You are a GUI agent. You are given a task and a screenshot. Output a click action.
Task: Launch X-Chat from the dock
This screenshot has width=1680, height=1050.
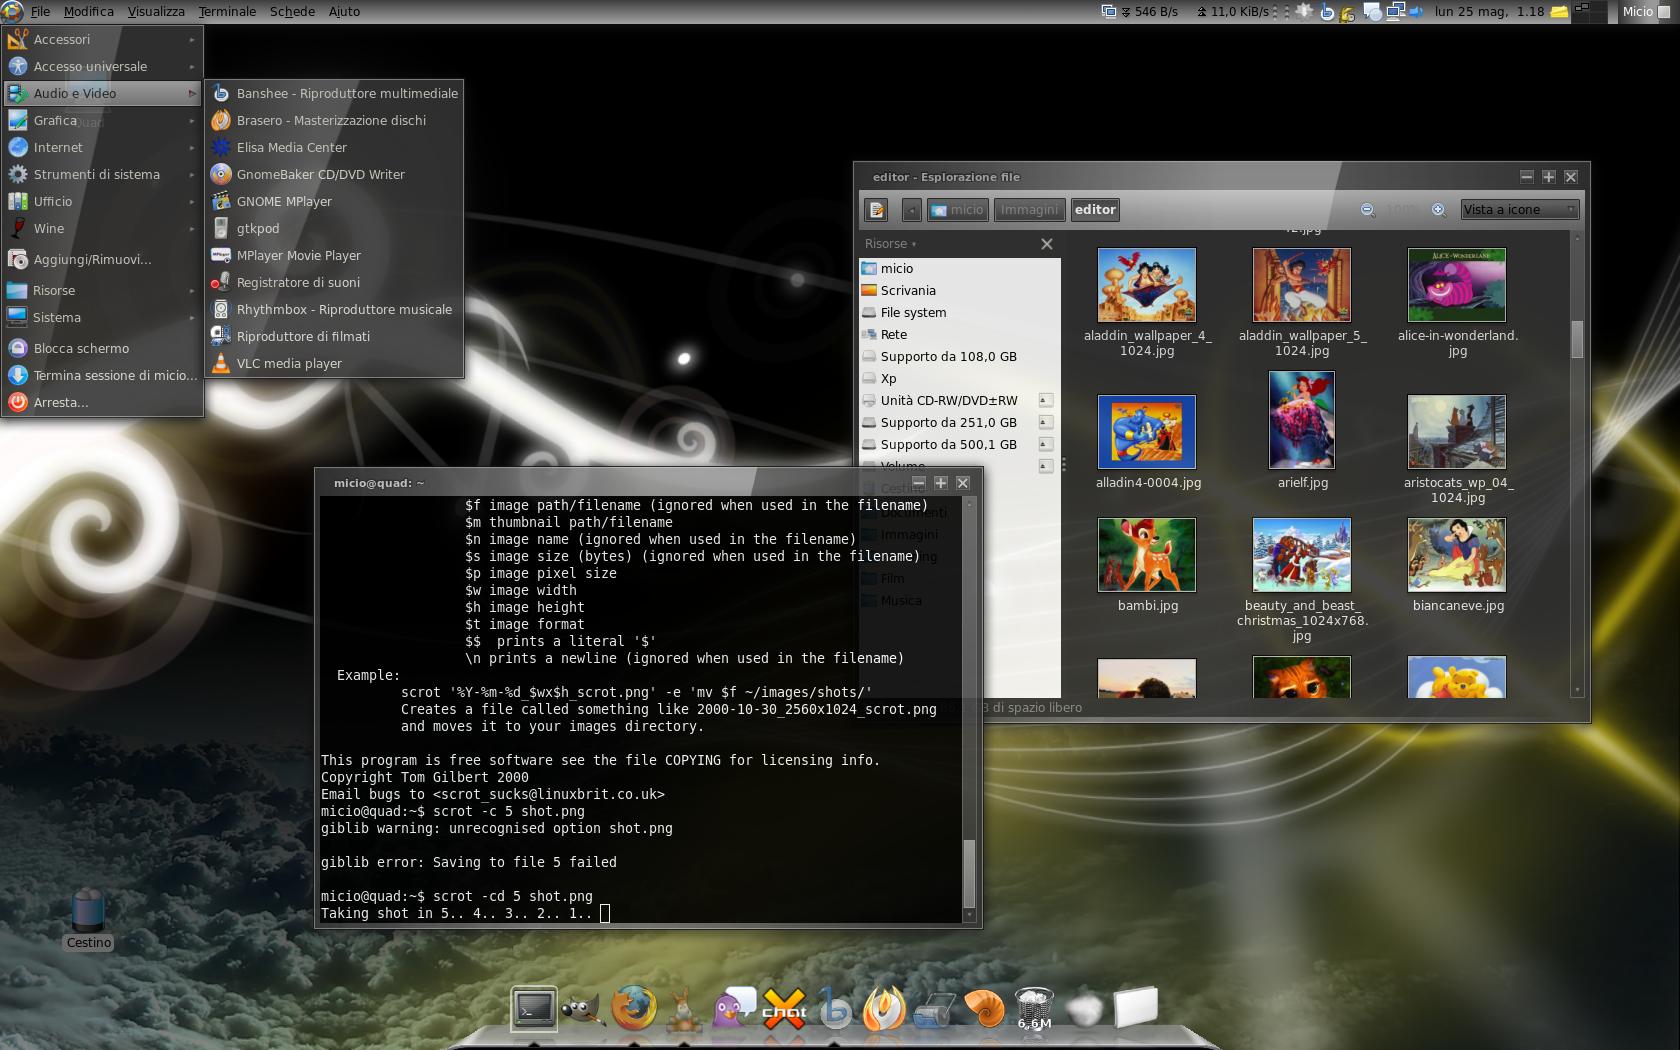click(x=784, y=1008)
